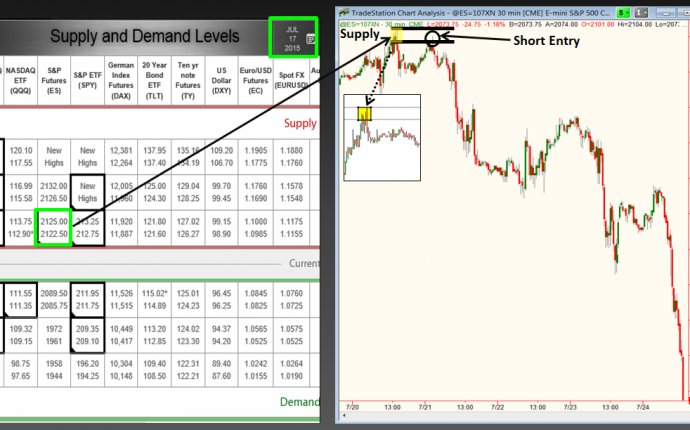
Task: Click the Current divider label in the table
Action: click(304, 263)
